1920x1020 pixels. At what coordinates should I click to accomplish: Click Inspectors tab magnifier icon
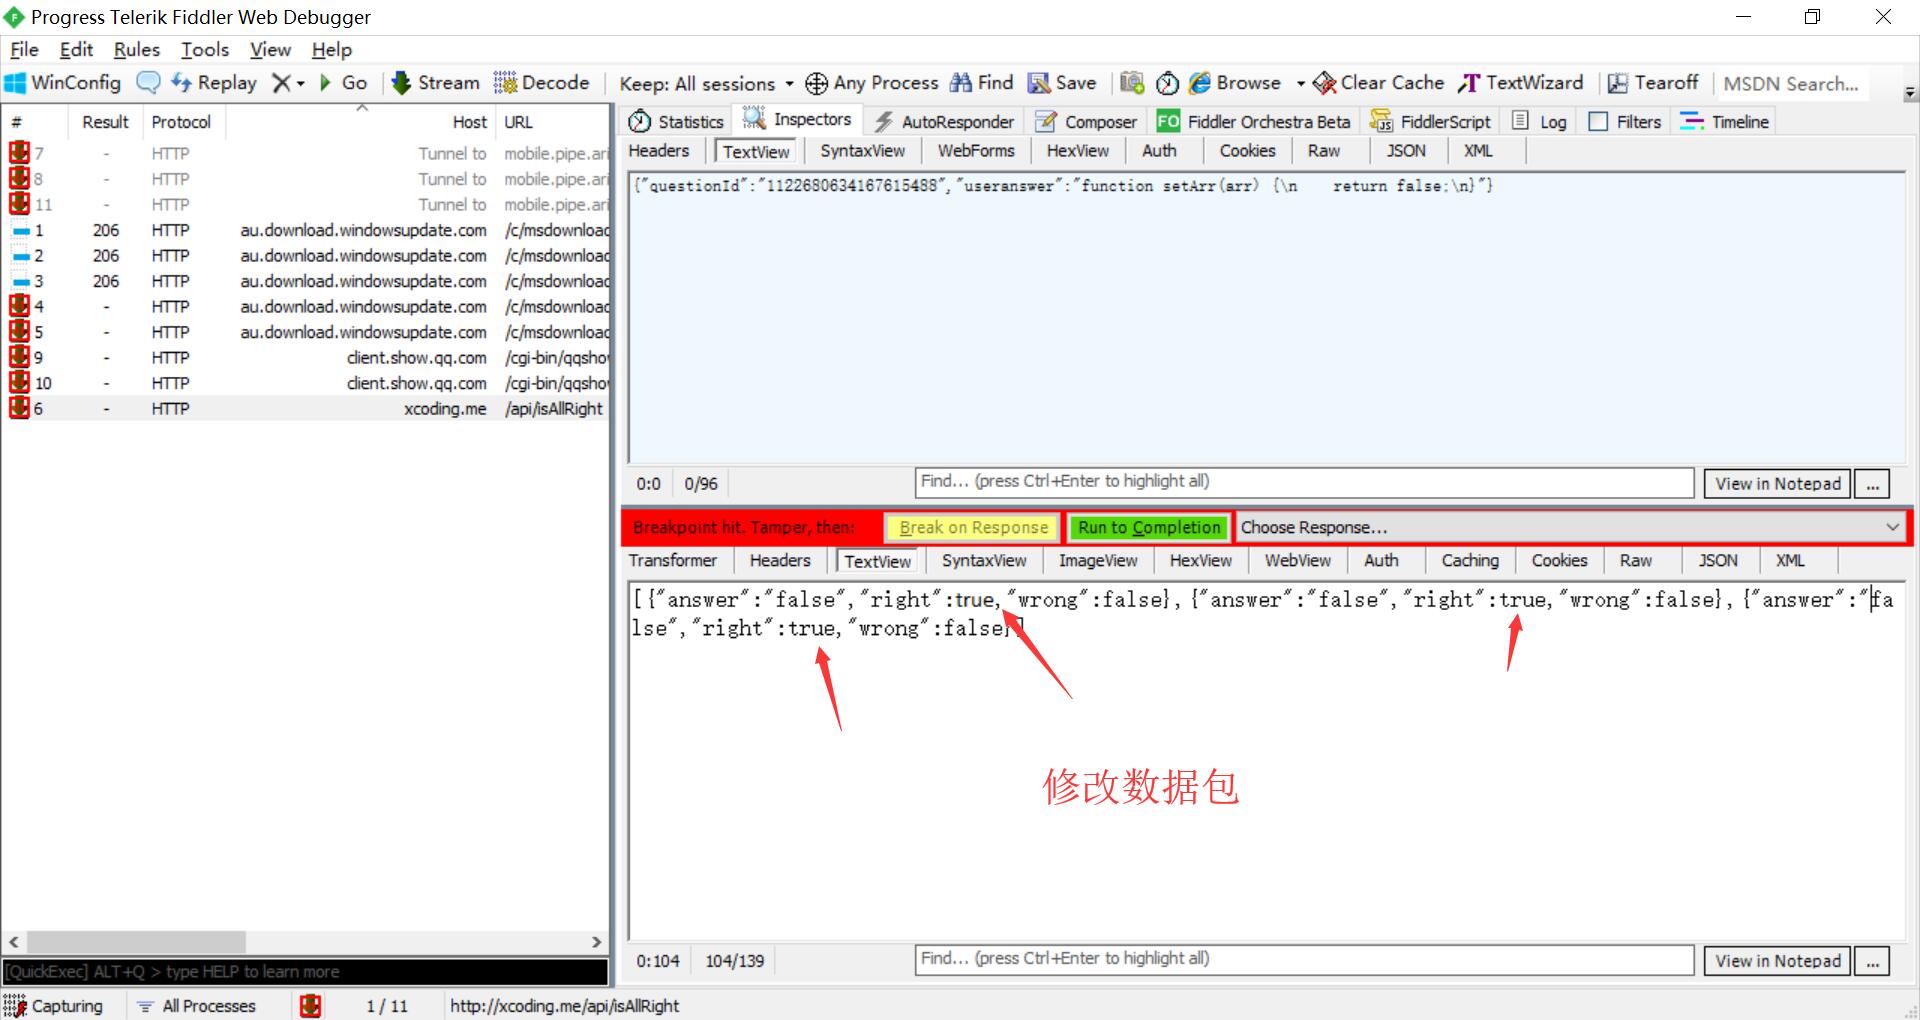tap(754, 119)
